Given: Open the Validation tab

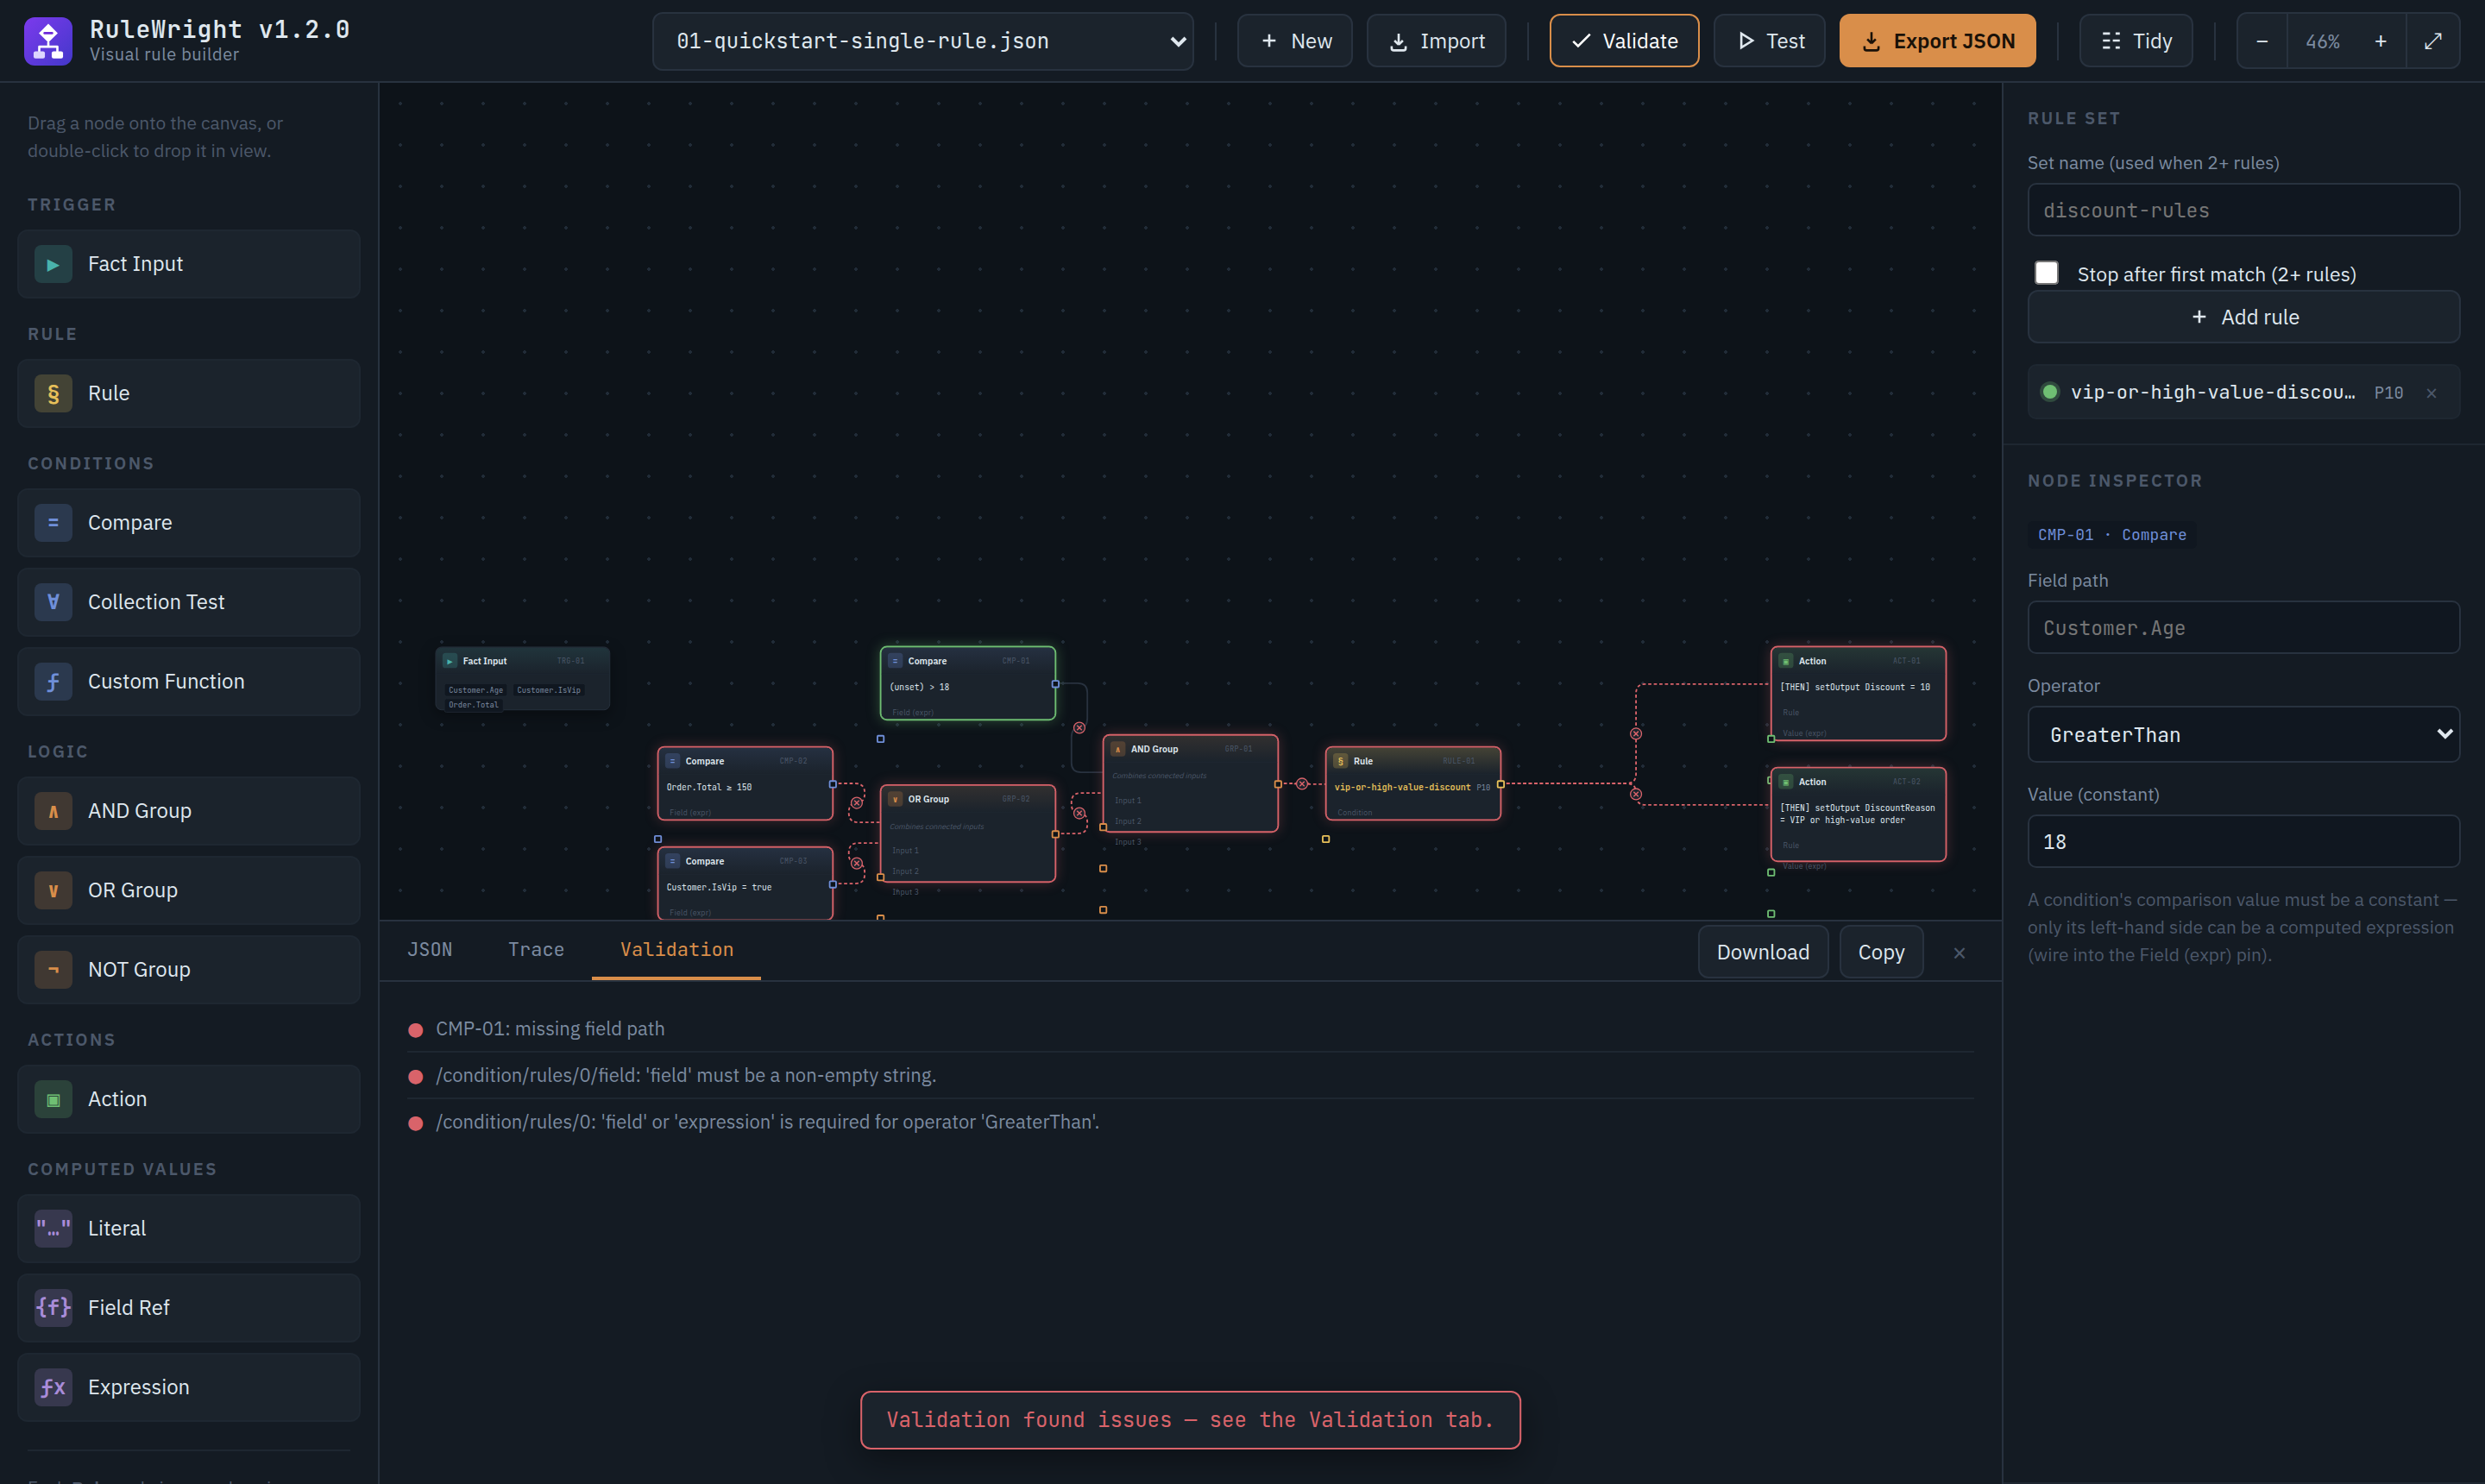Looking at the screenshot, I should 676,950.
